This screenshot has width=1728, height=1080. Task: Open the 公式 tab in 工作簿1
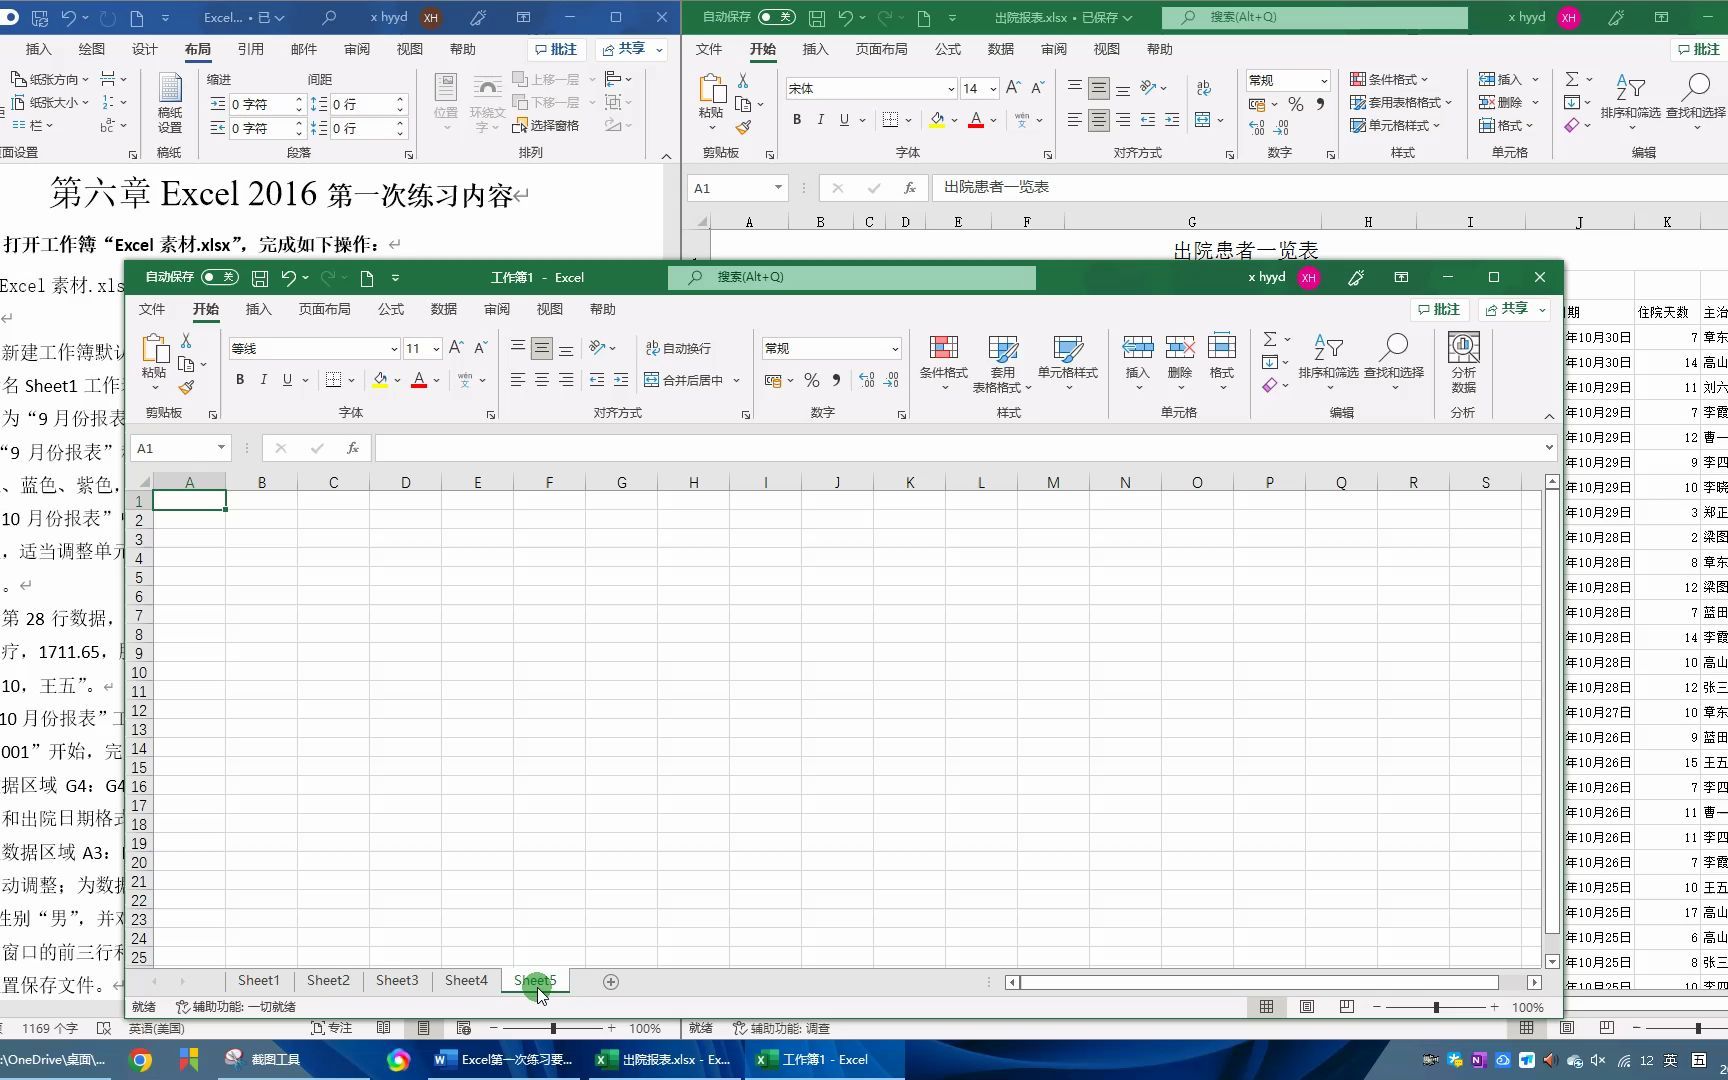point(391,309)
